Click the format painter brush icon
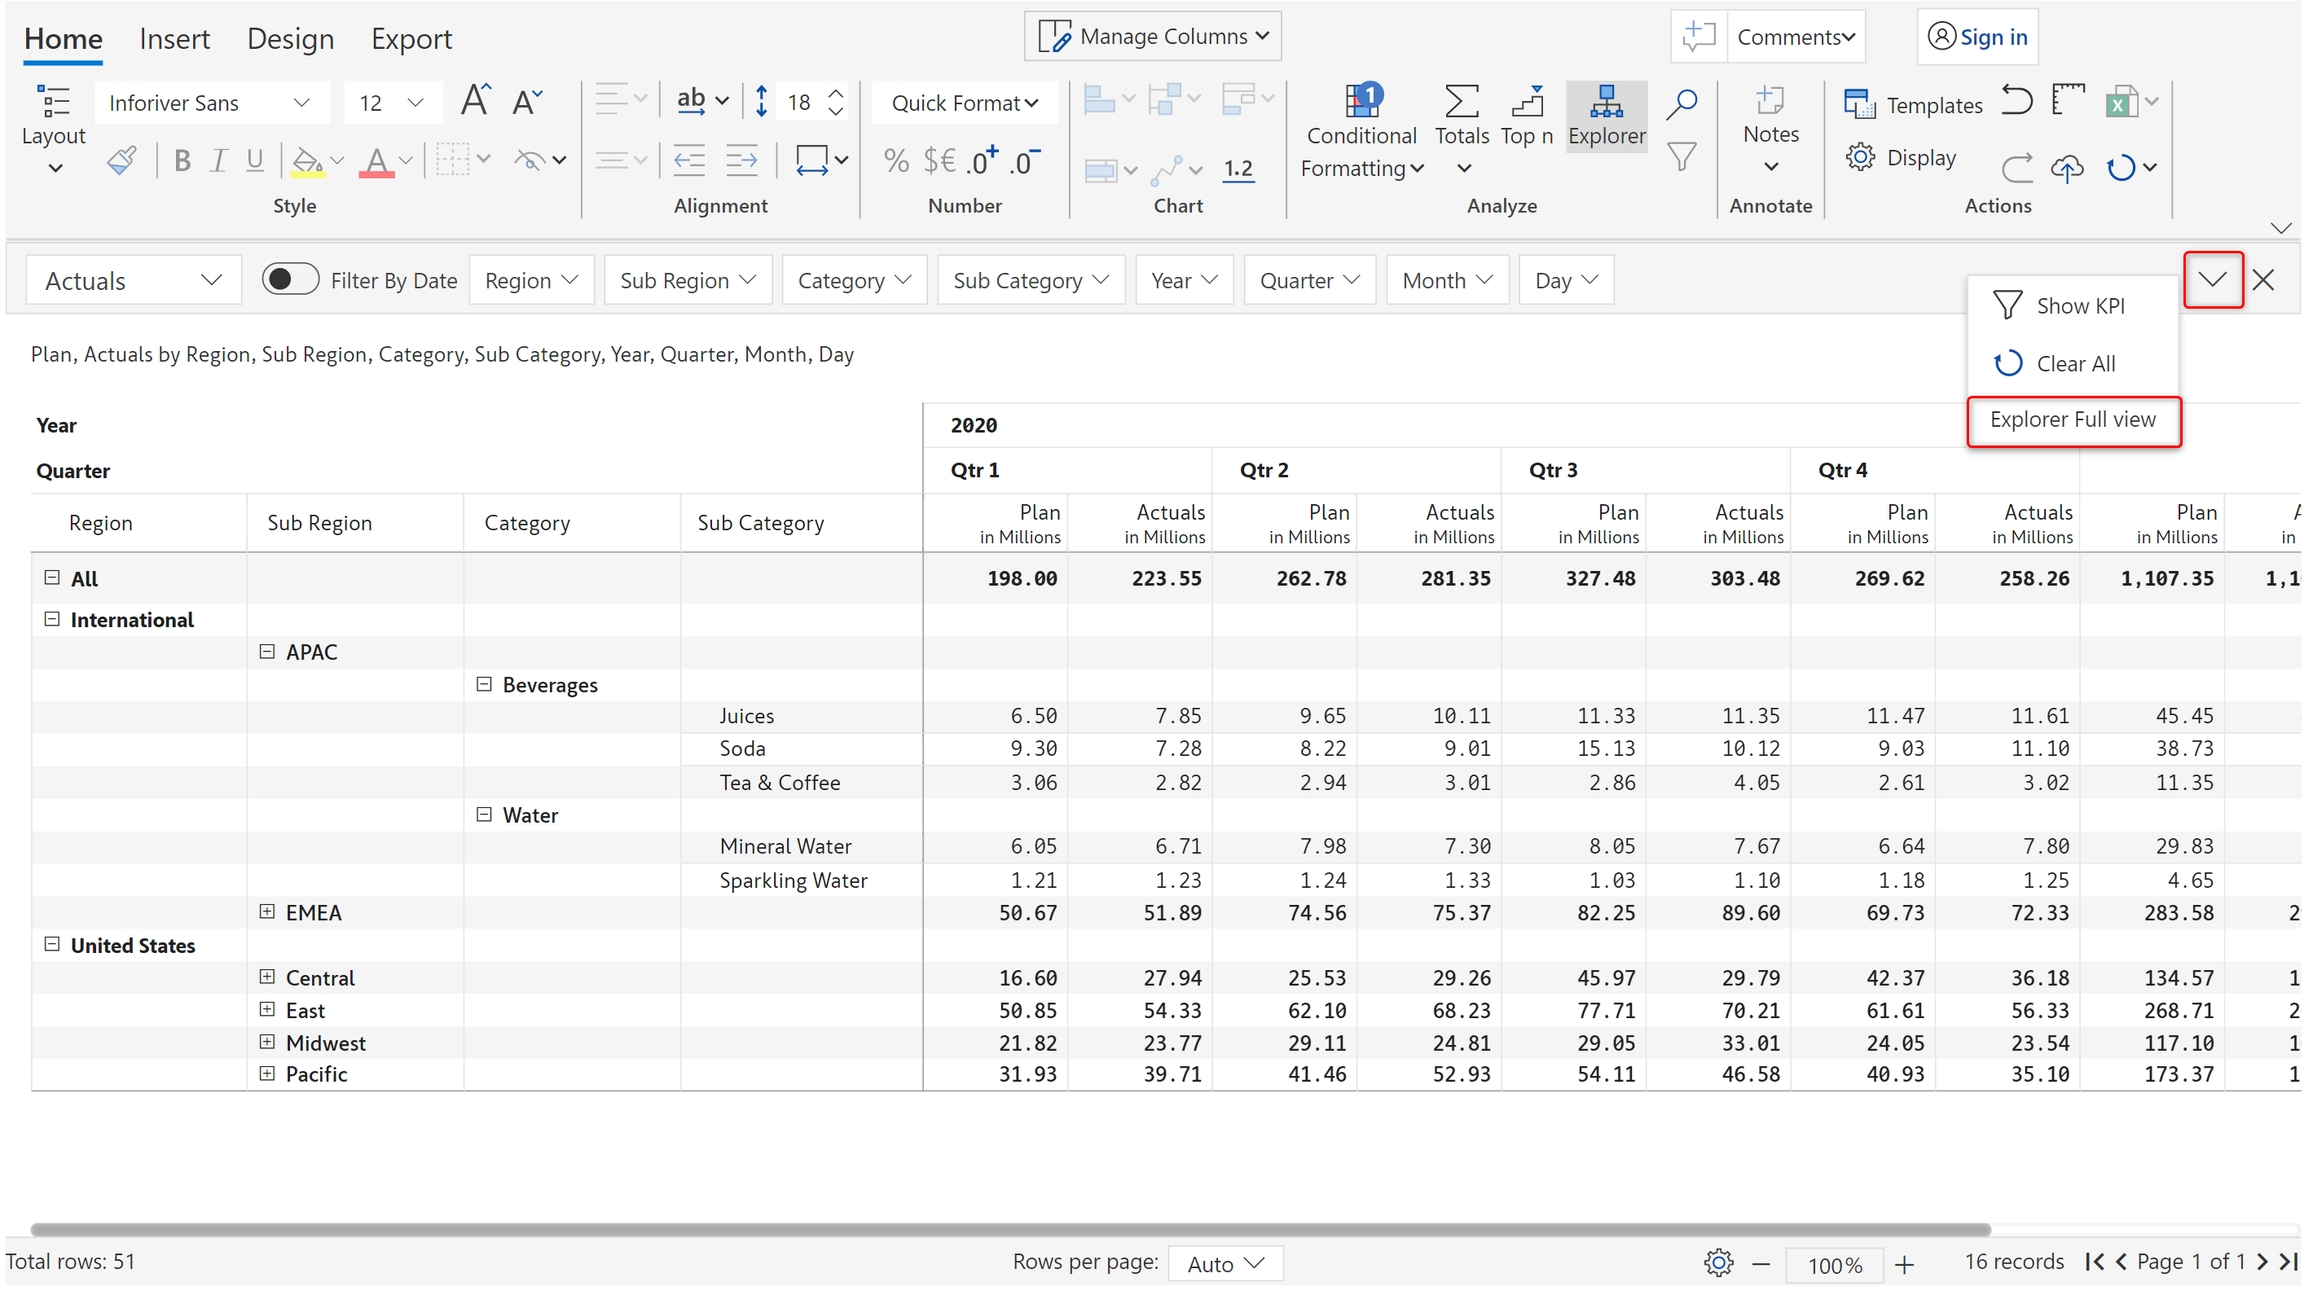Image resolution: width=2304 pixels, height=1291 pixels. [122, 160]
